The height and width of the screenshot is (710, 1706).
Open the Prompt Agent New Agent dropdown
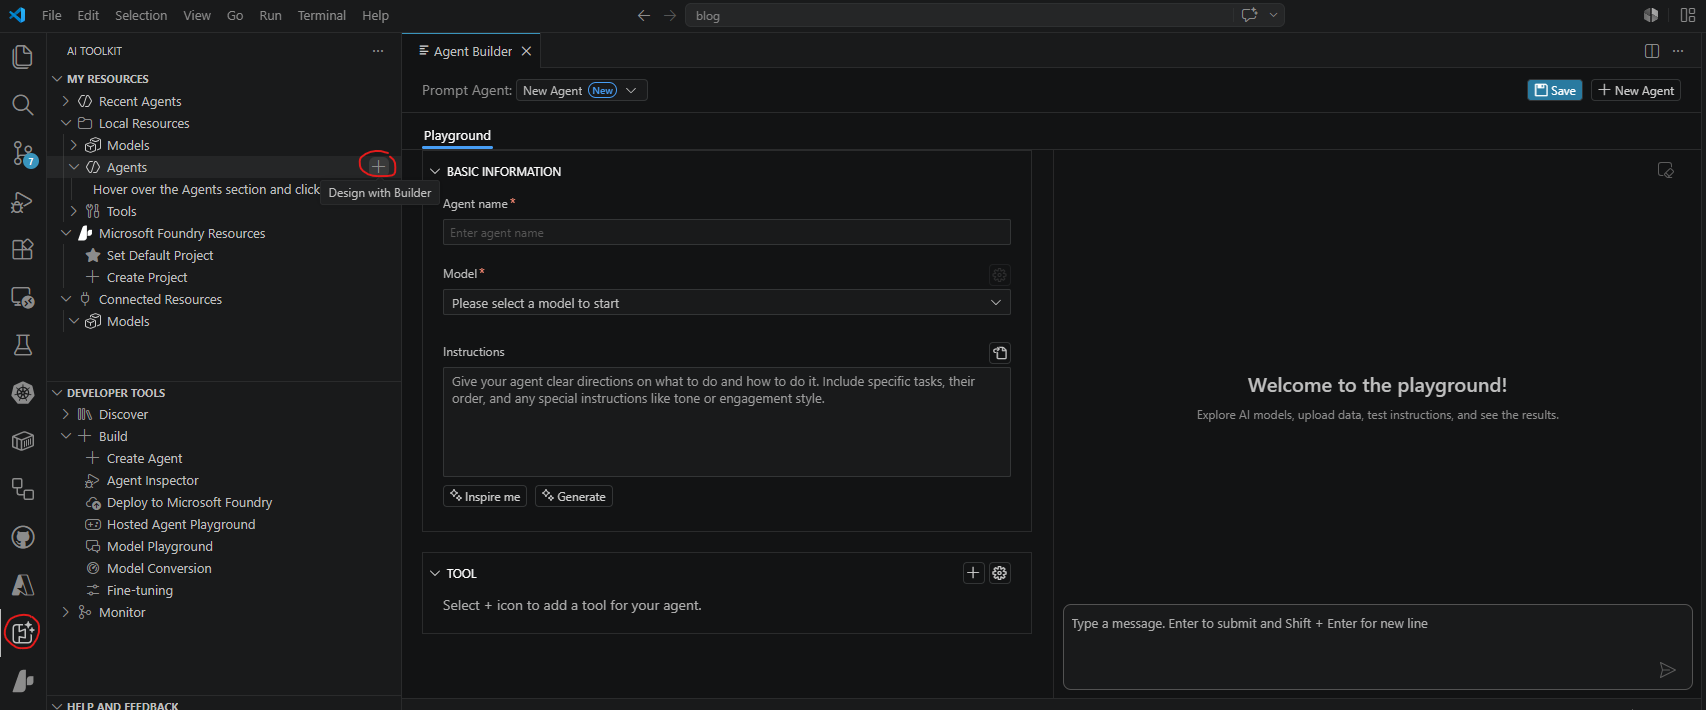click(582, 90)
